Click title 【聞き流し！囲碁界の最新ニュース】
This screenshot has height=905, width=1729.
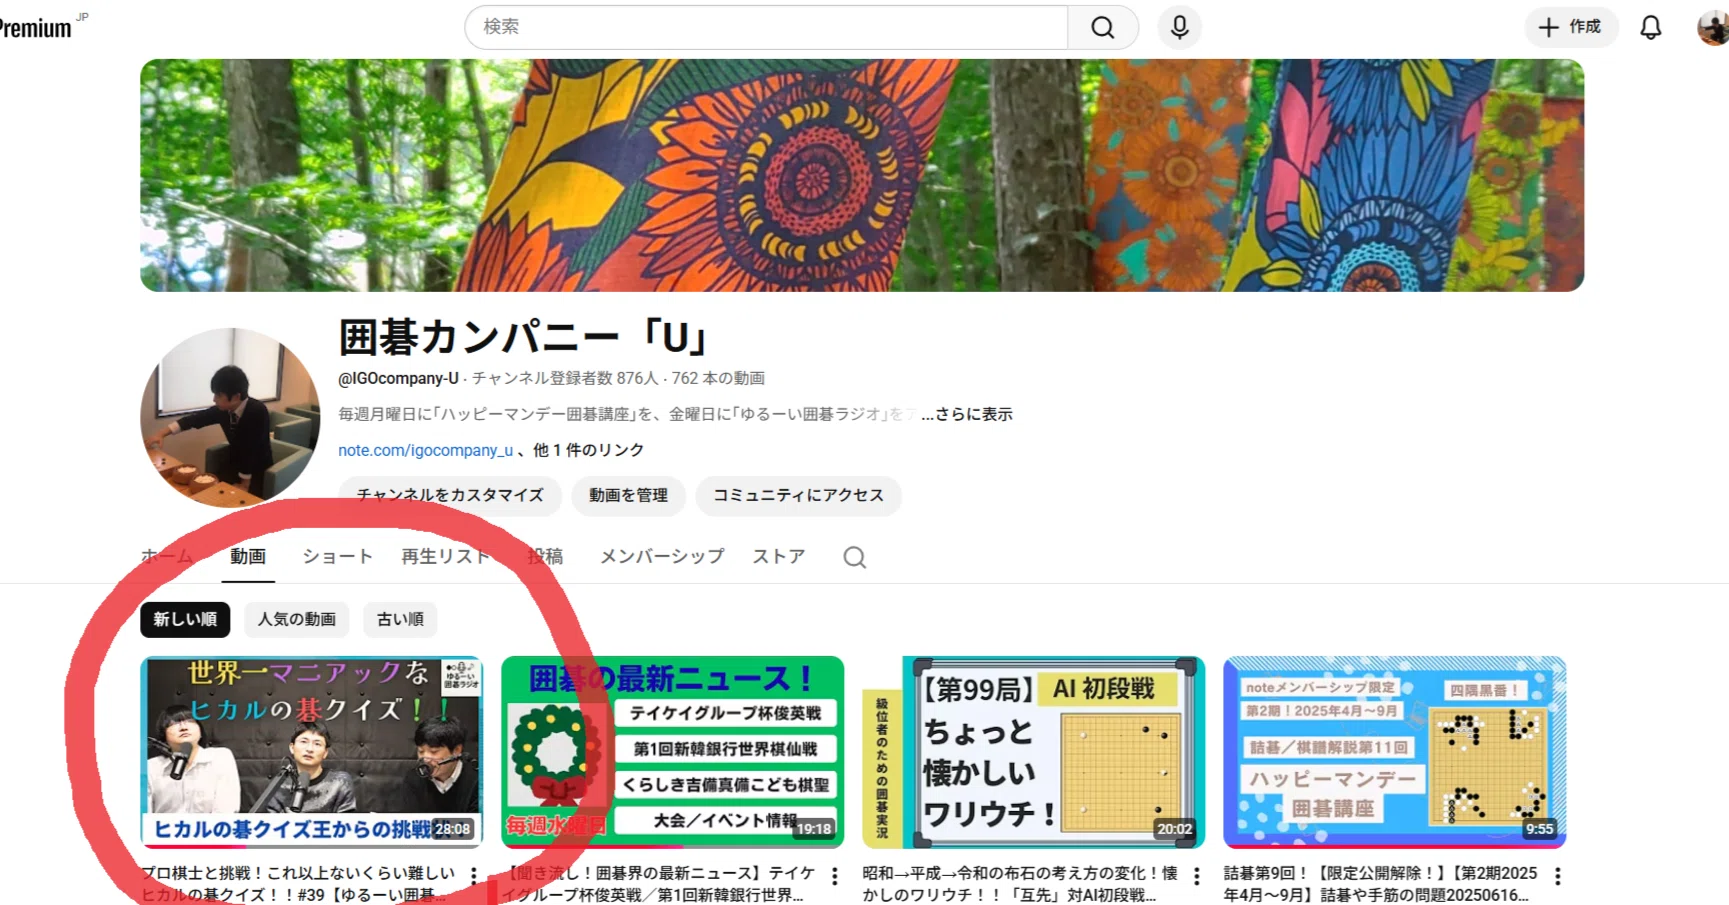click(660, 884)
